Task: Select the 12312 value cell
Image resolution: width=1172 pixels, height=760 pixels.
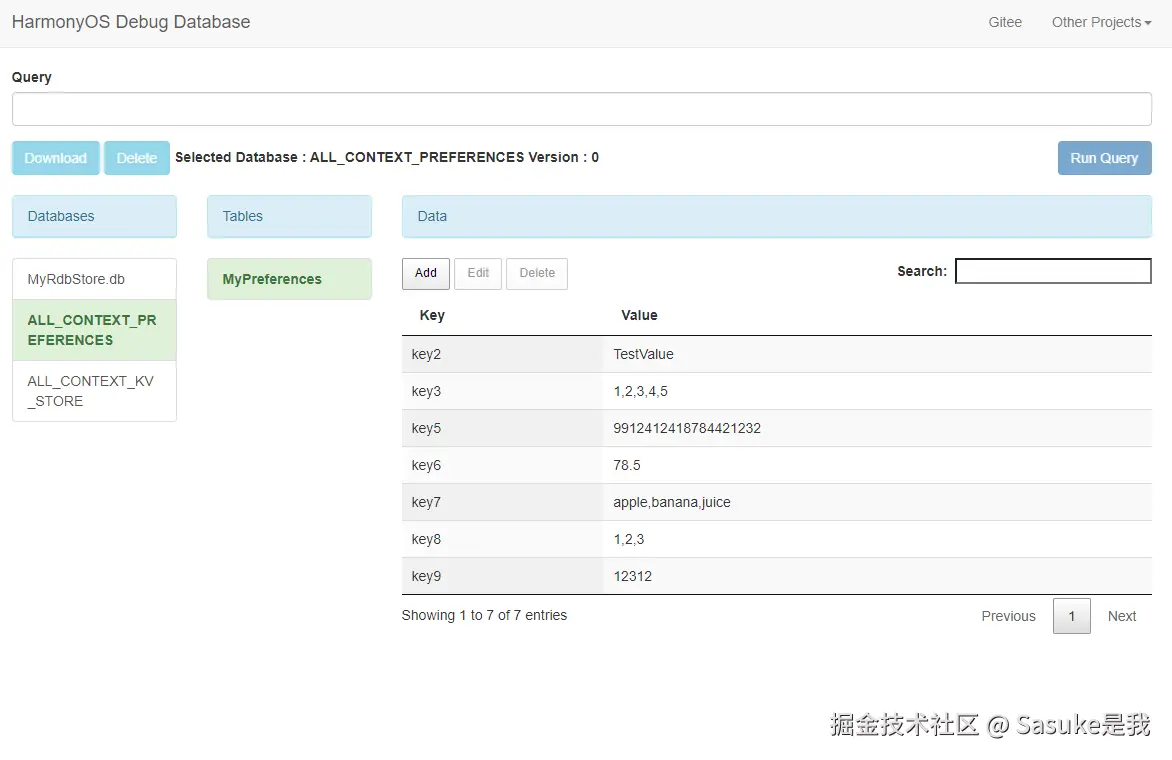Action: 878,576
